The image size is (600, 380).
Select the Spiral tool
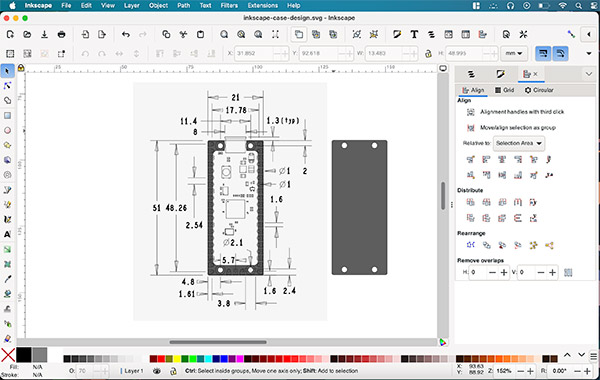pos(7,175)
